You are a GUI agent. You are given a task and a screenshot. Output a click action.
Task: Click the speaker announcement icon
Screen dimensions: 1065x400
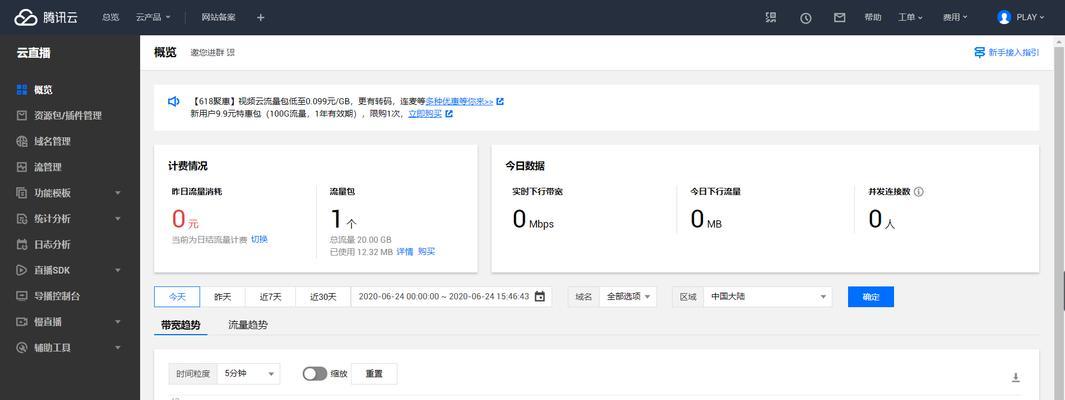click(x=174, y=101)
